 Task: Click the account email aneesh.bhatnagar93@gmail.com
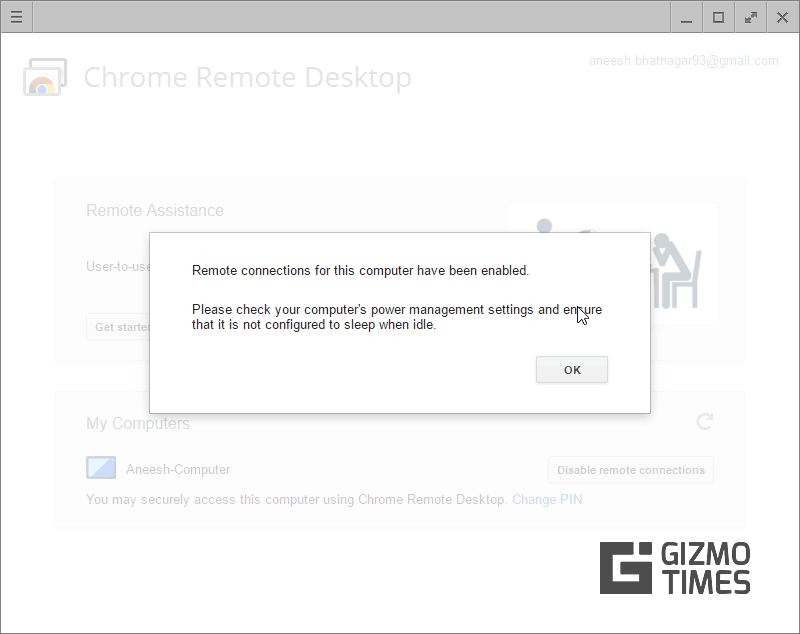point(683,60)
